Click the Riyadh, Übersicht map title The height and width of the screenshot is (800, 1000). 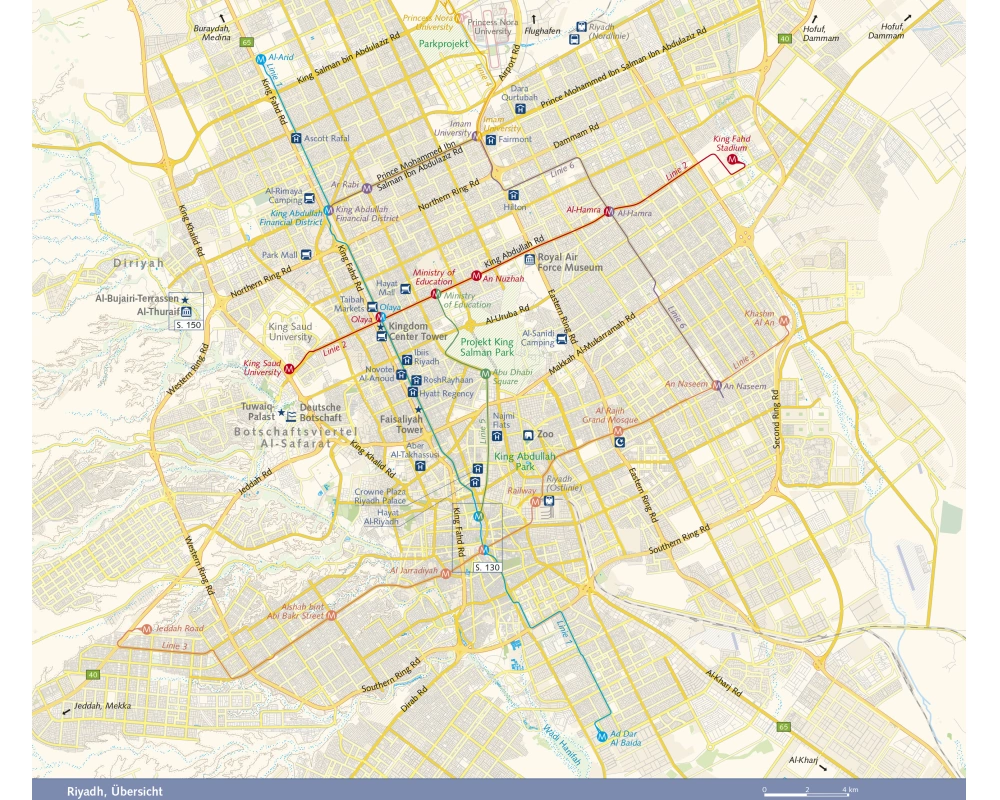coord(114,791)
